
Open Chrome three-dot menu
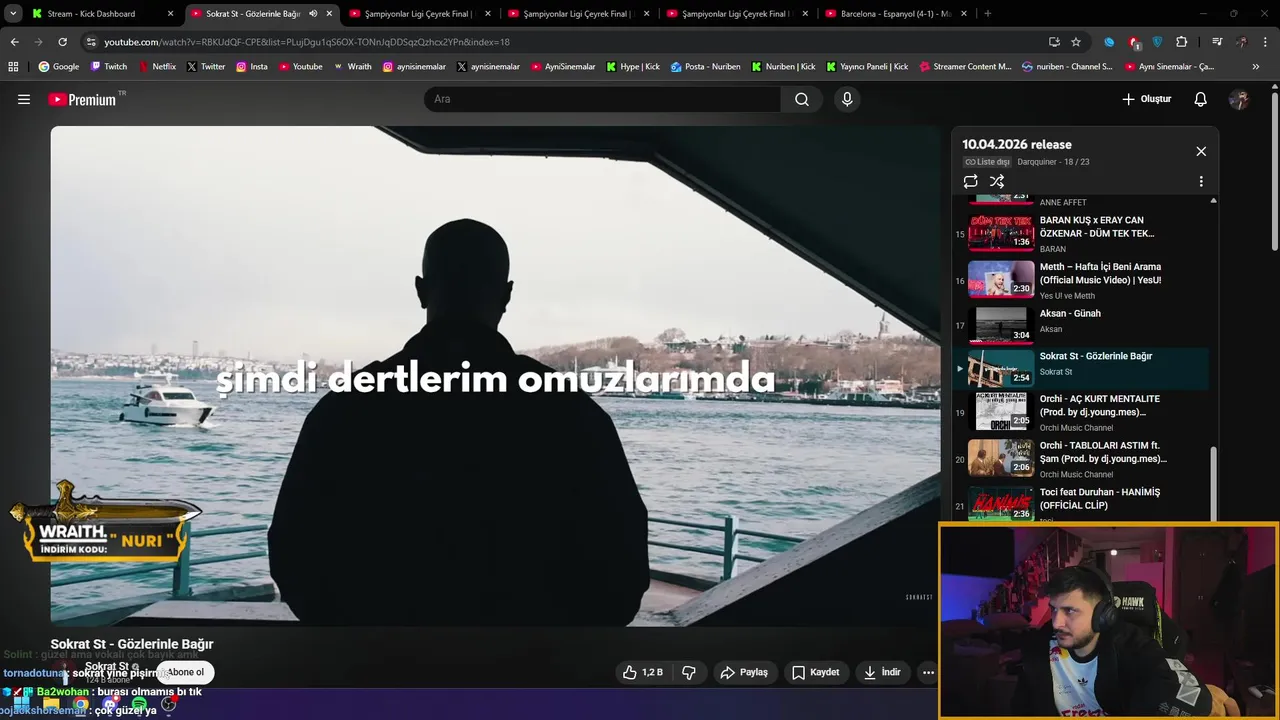1265,42
